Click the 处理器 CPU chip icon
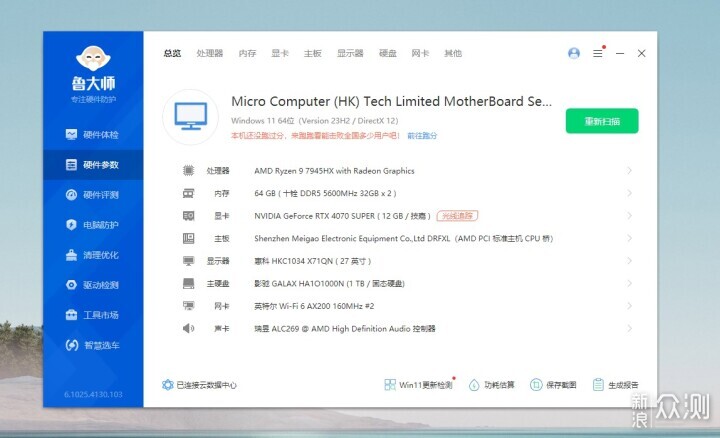The height and width of the screenshot is (438, 720). tap(188, 170)
